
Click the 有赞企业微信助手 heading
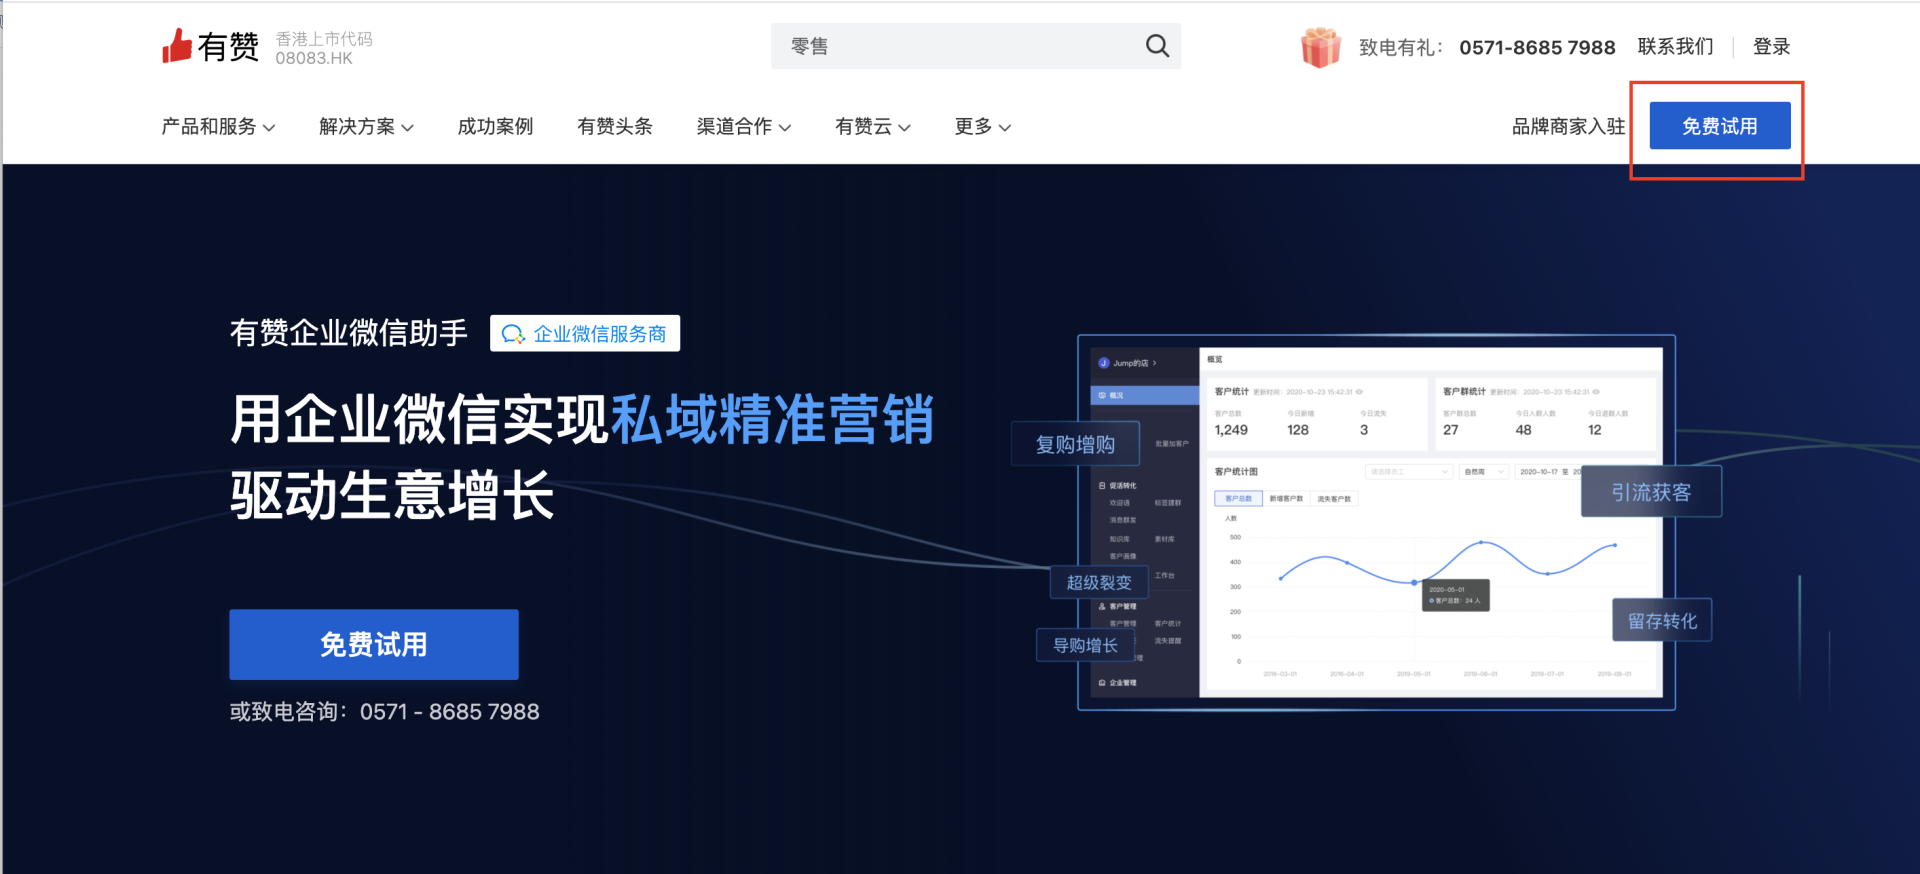(x=349, y=333)
